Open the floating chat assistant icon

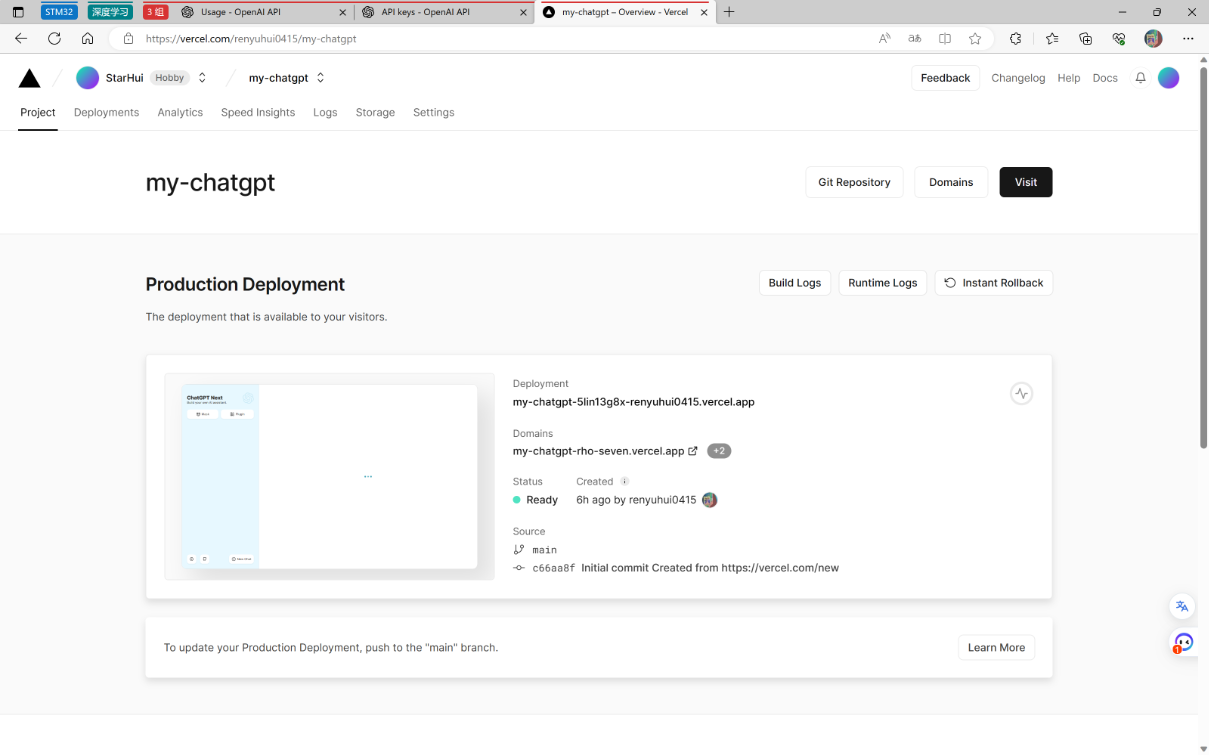click(1183, 643)
